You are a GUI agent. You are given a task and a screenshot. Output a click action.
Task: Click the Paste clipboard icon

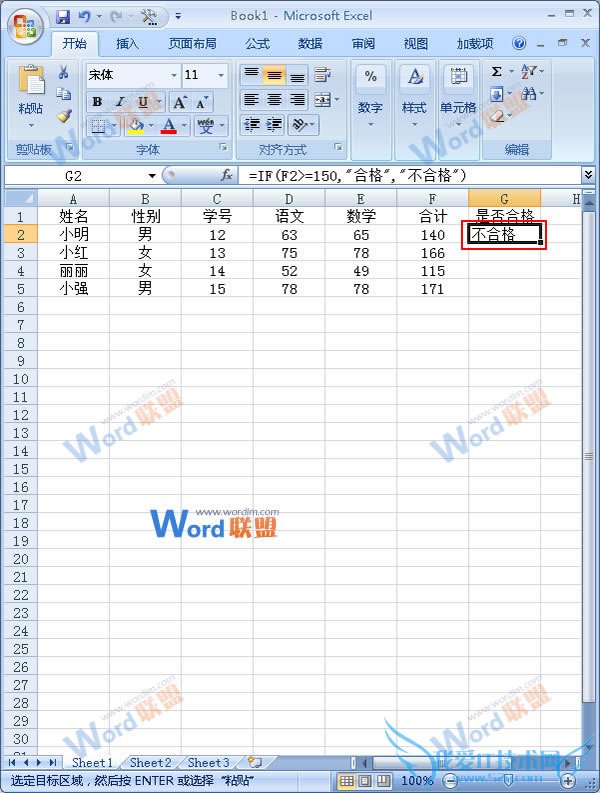pos(31,80)
